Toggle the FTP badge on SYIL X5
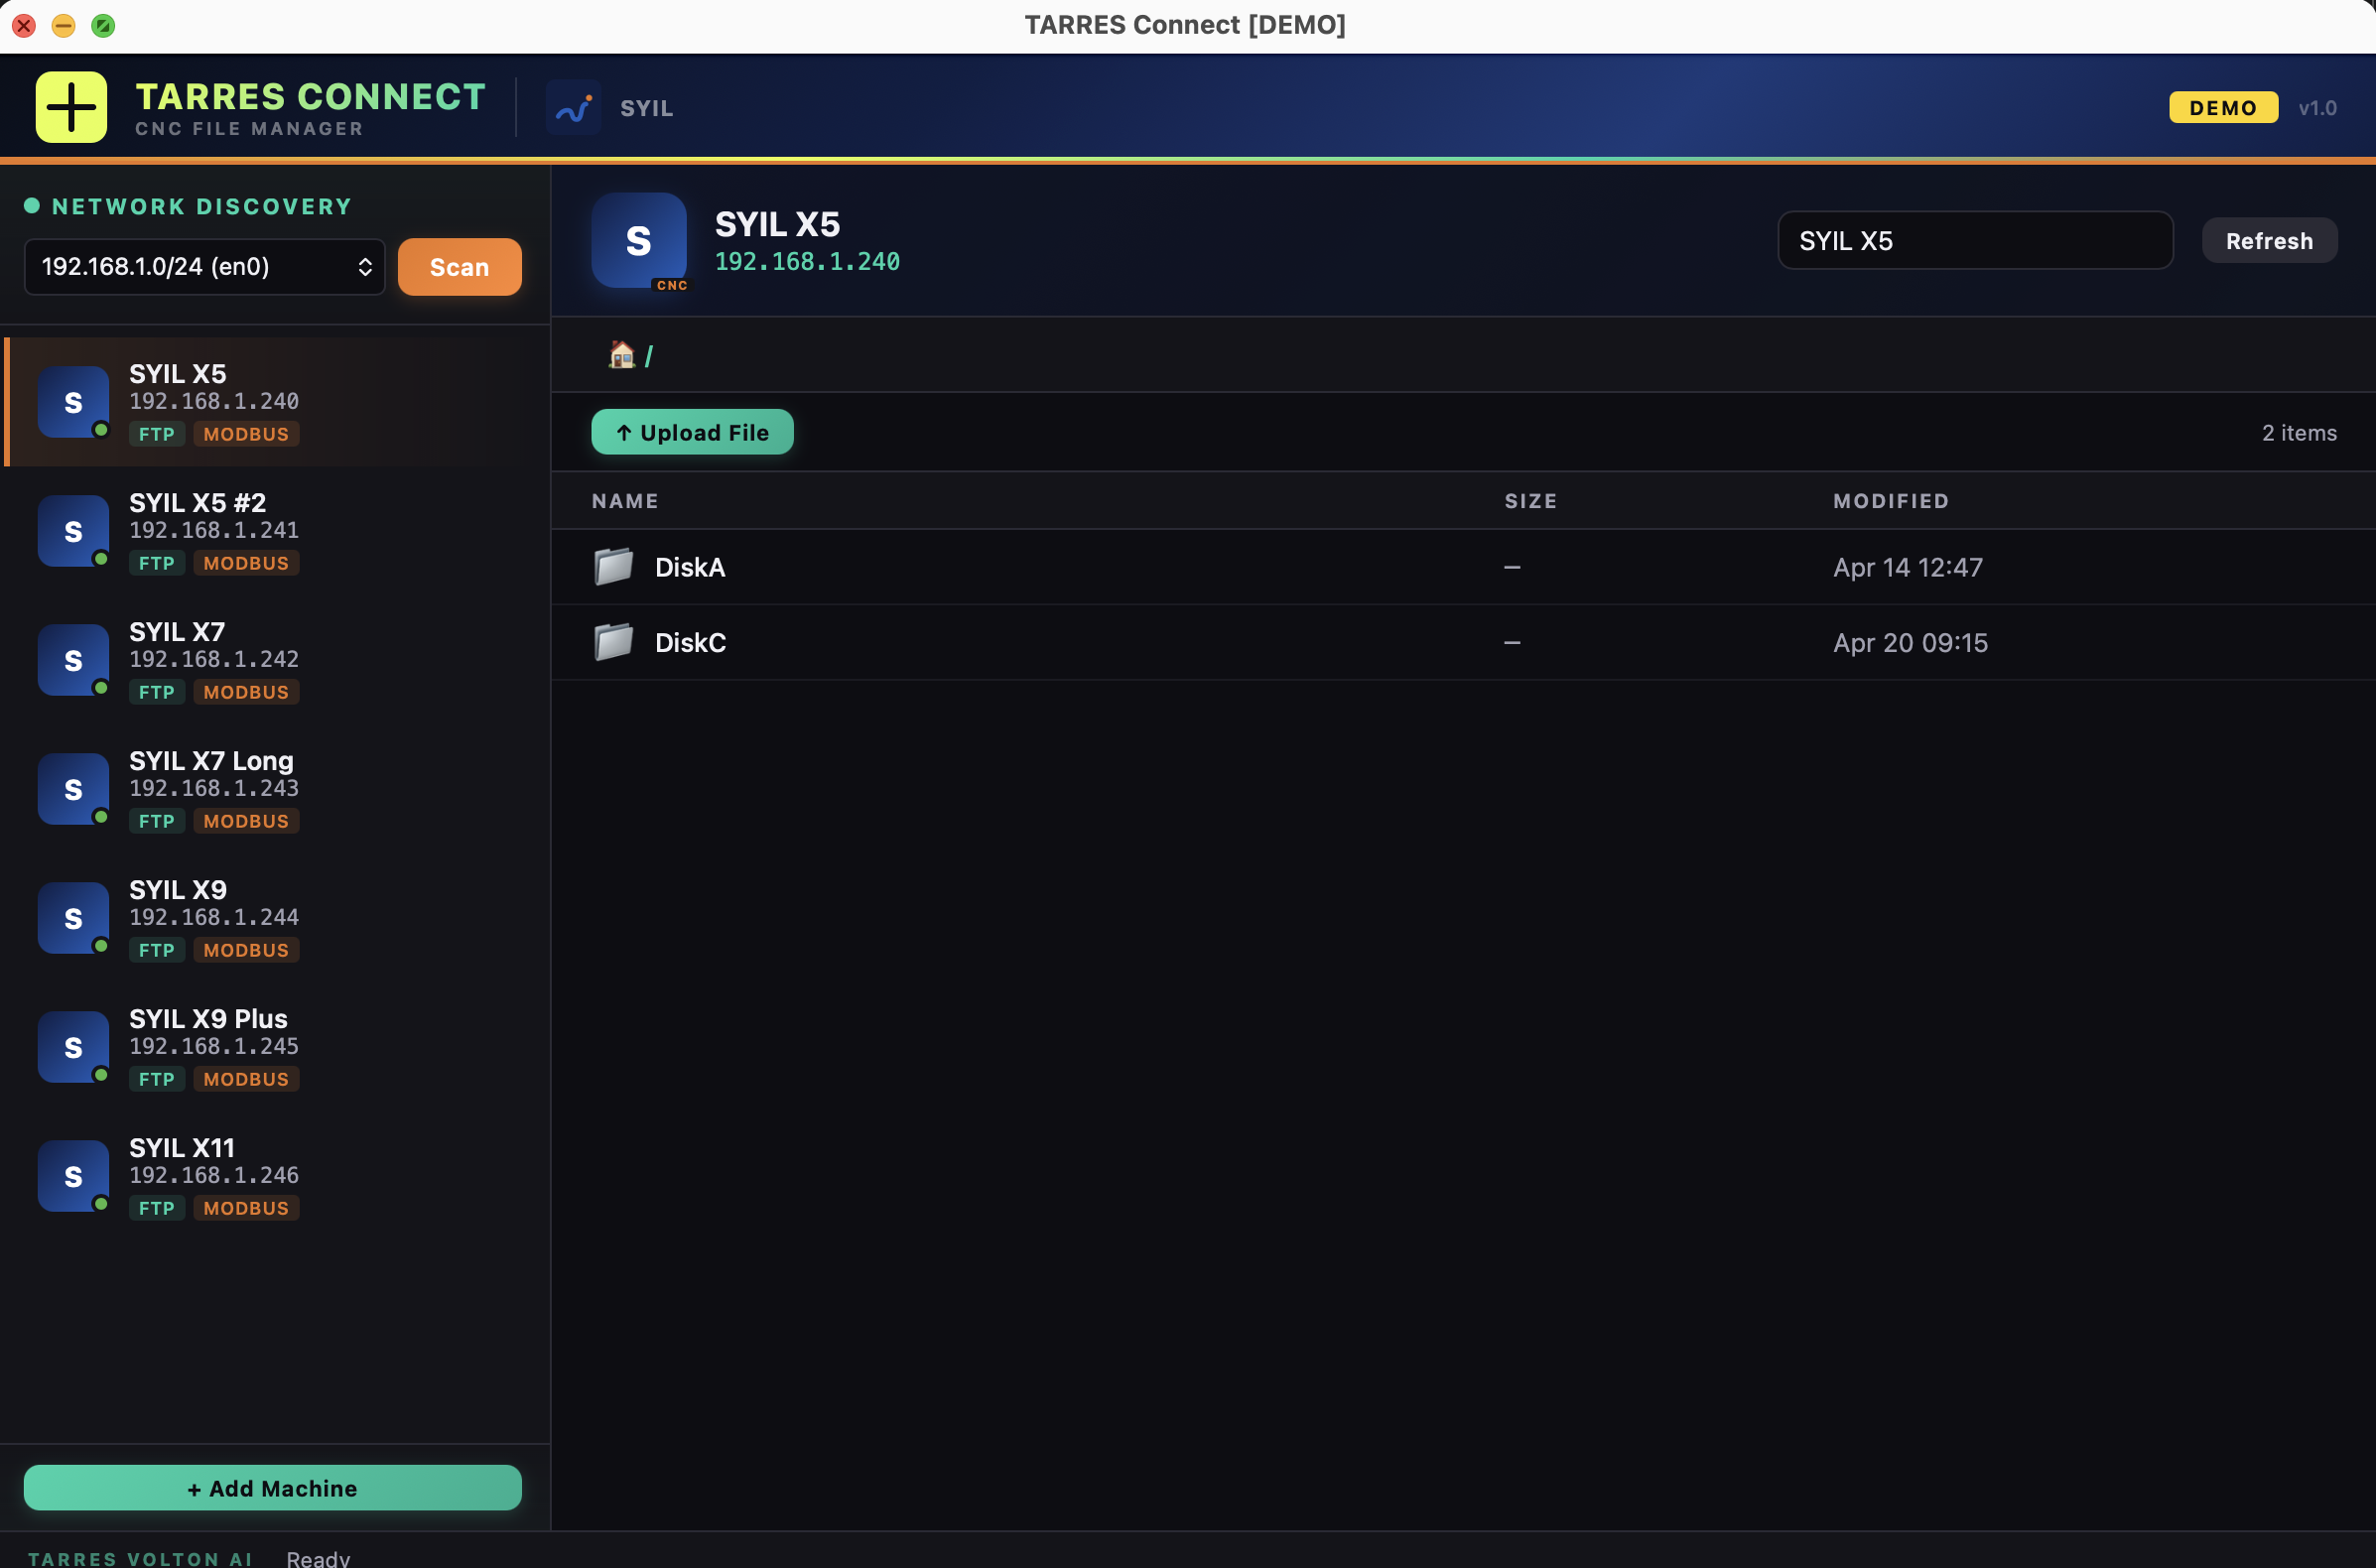The width and height of the screenshot is (2376, 1568). pos(156,434)
